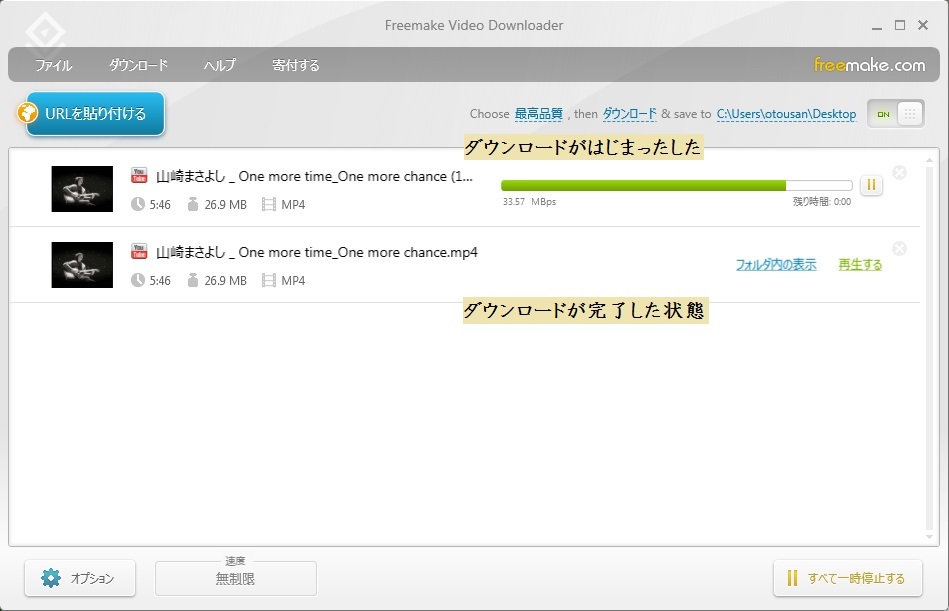Viewport: 949px width, 611px height.
Task: Click the film format icon of downloading item
Action: (x=269, y=204)
